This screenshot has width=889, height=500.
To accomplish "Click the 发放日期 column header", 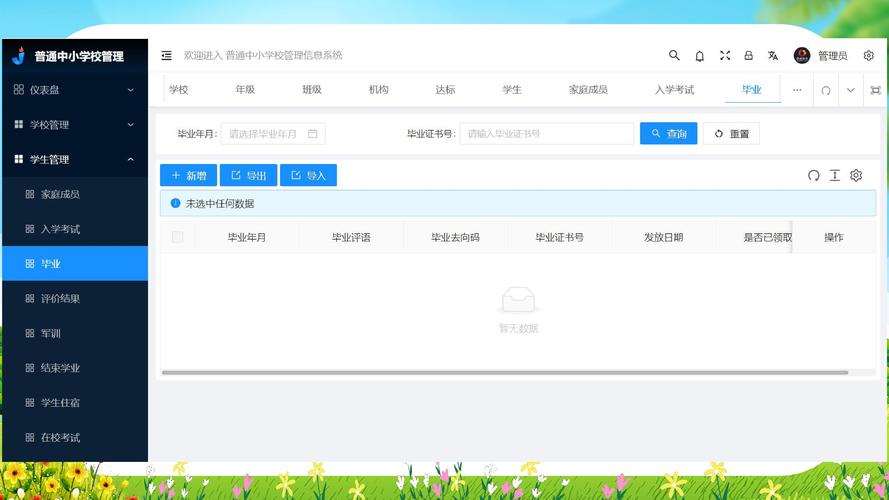I will tap(663, 238).
